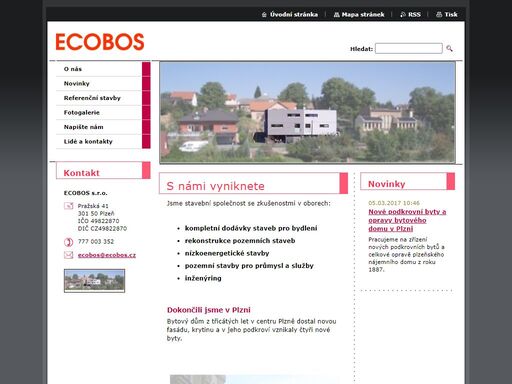The height and width of the screenshot is (384, 512).
Task: Click the Tisk print link
Action: (x=451, y=15)
